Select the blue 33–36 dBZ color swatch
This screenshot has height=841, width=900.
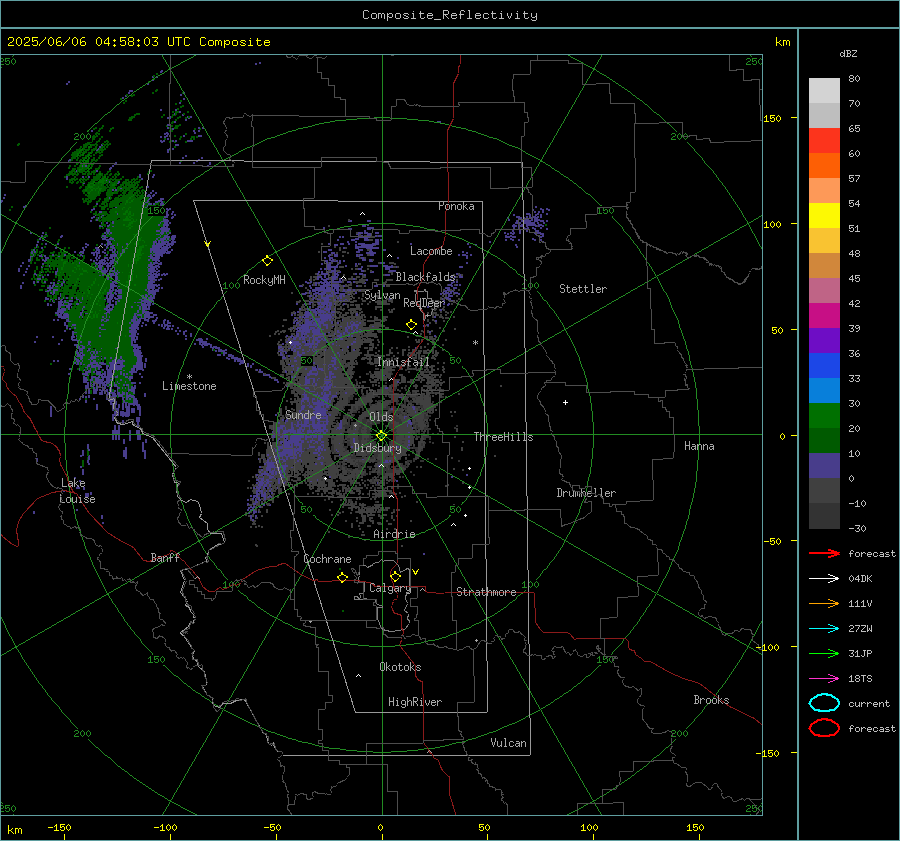[824, 366]
